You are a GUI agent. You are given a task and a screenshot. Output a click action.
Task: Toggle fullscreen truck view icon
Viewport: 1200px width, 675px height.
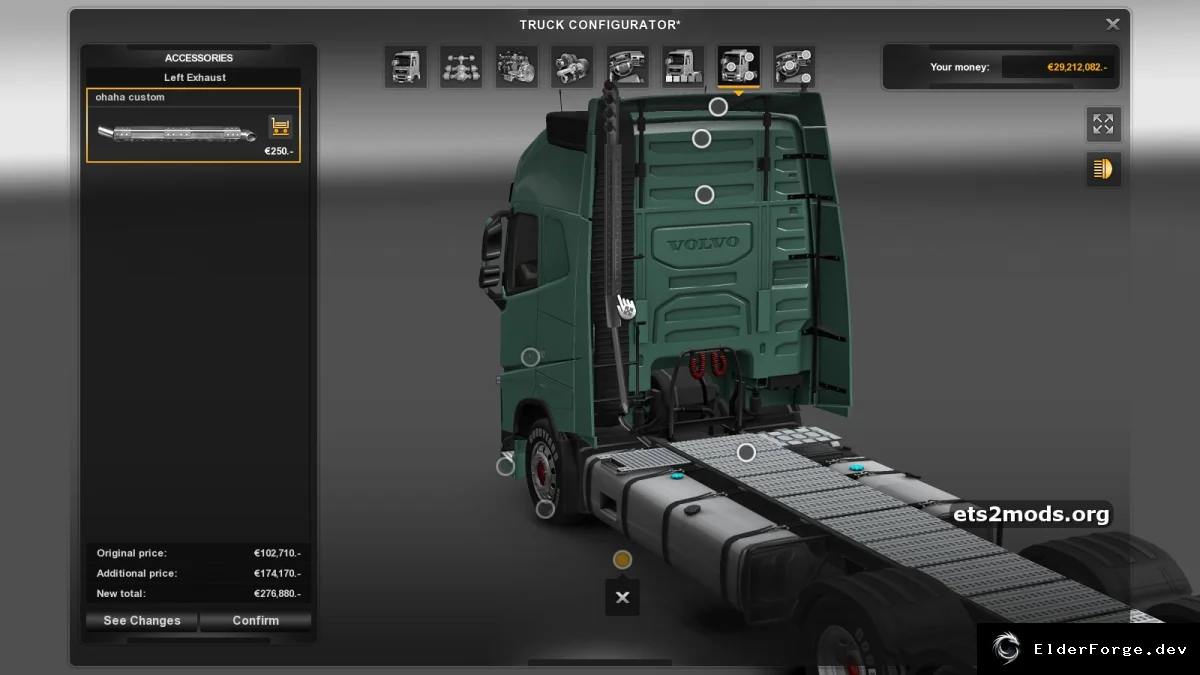pyautogui.click(x=1103, y=124)
